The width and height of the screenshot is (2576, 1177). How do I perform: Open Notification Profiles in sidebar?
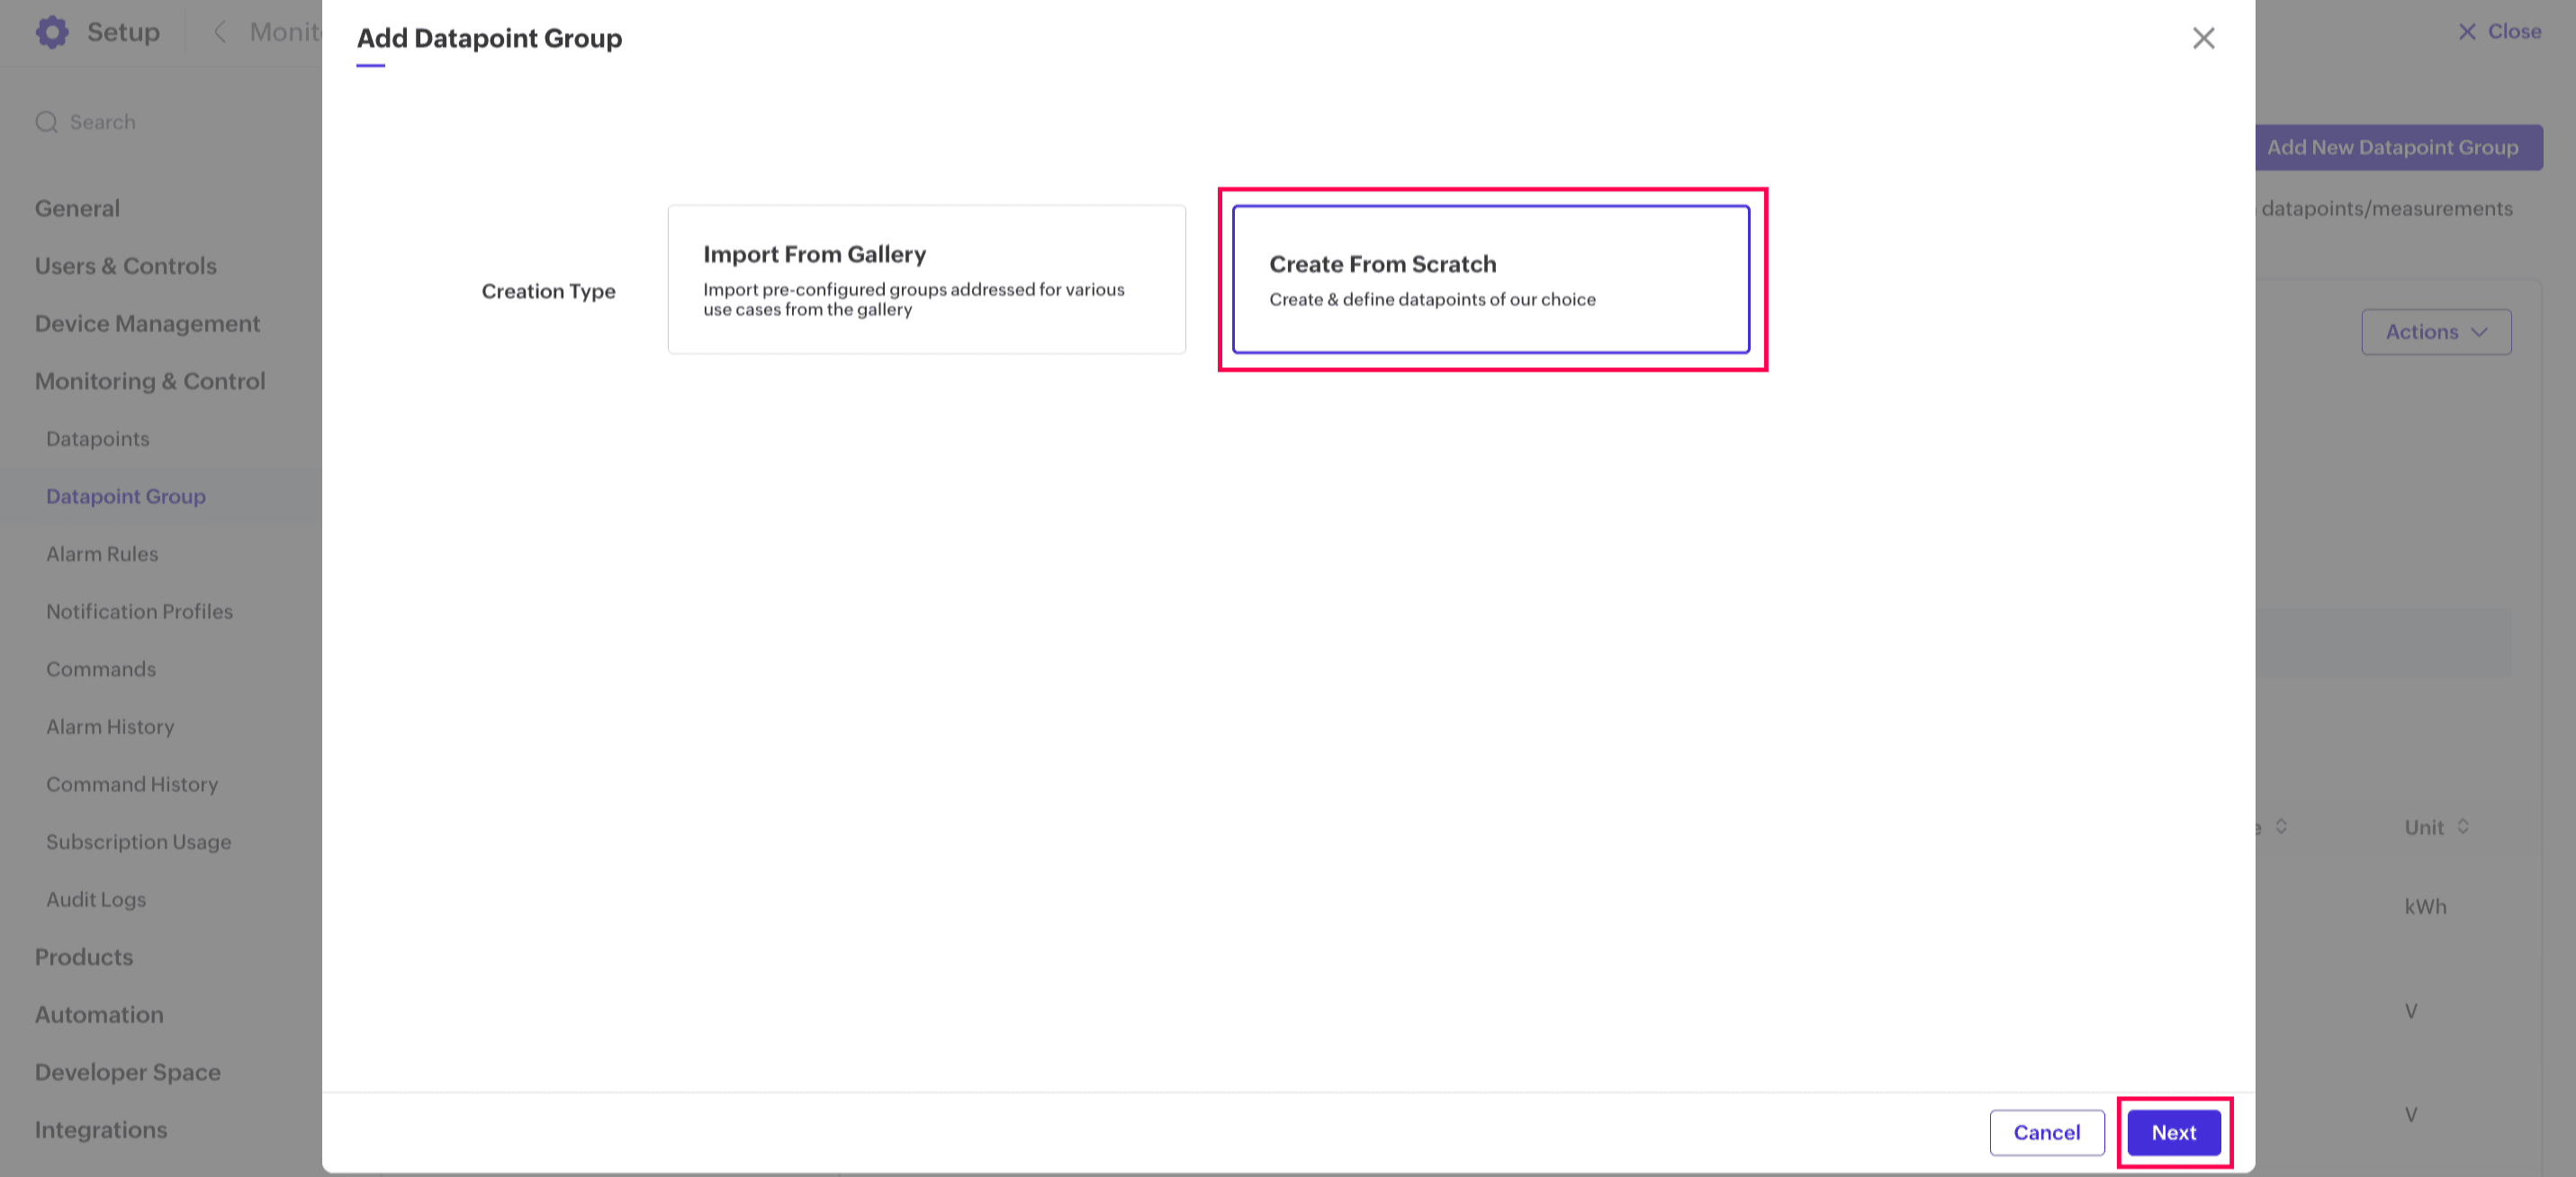pos(139,611)
